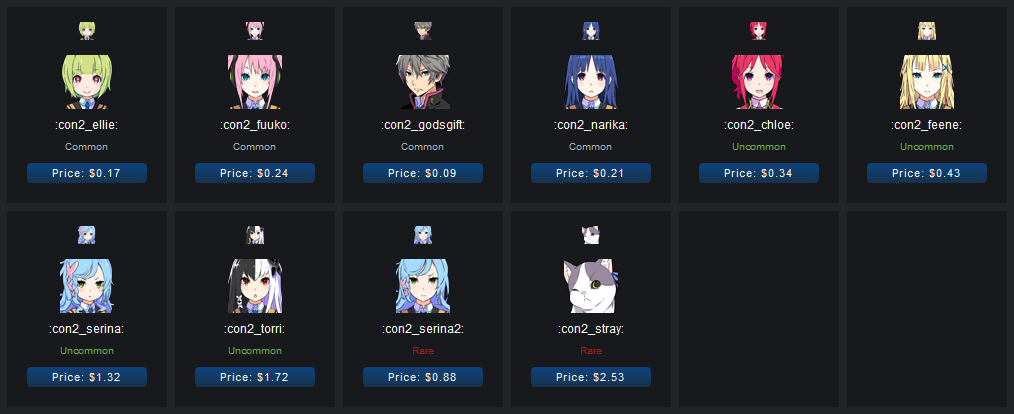Click the small stray cat emoticon icon
This screenshot has width=1014, height=414.
[591, 235]
